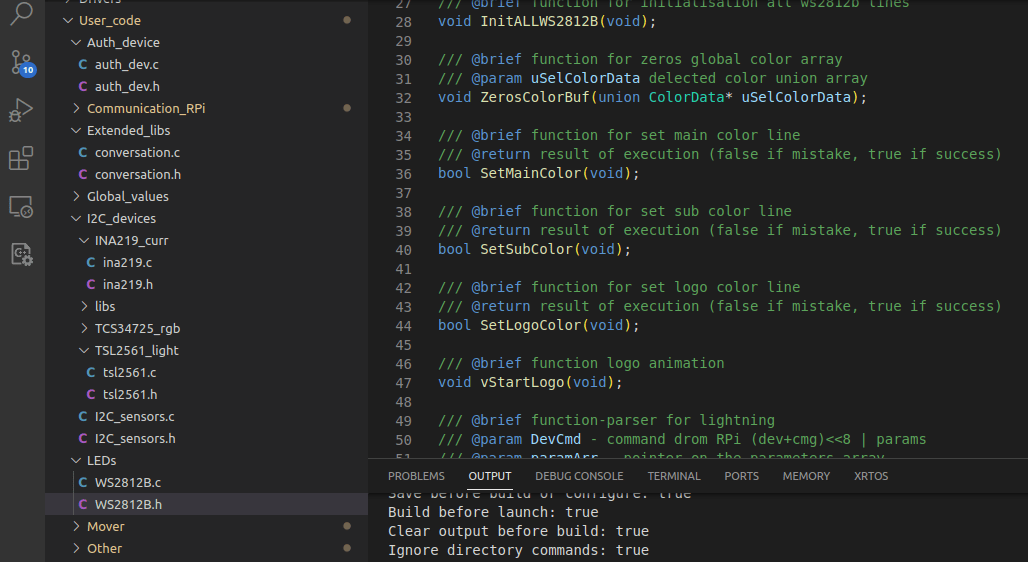Open the Search view in activity bar

coord(22,14)
